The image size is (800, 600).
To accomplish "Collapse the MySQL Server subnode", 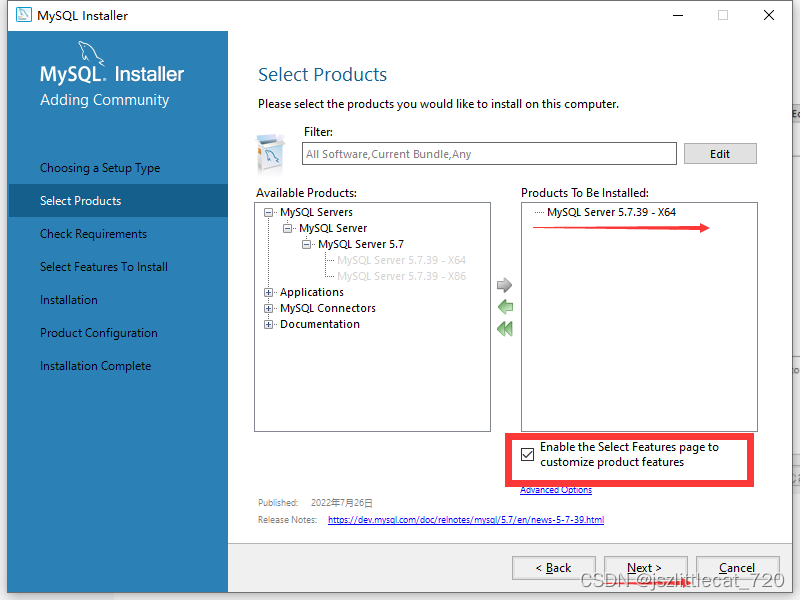I will [x=288, y=228].
